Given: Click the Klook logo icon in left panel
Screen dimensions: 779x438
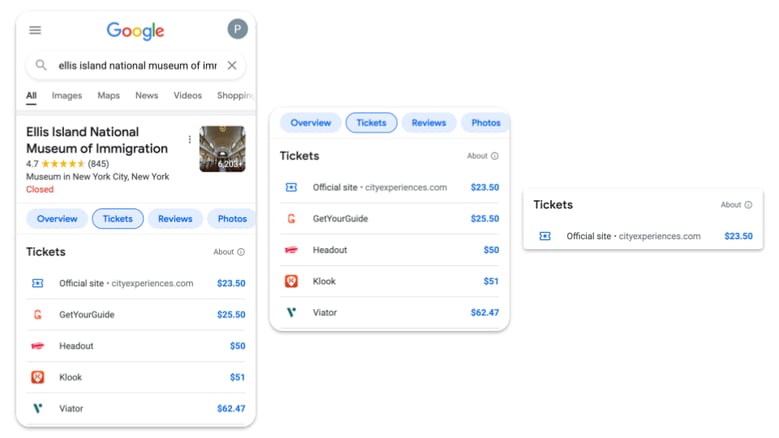Looking at the screenshot, I should 38,377.
